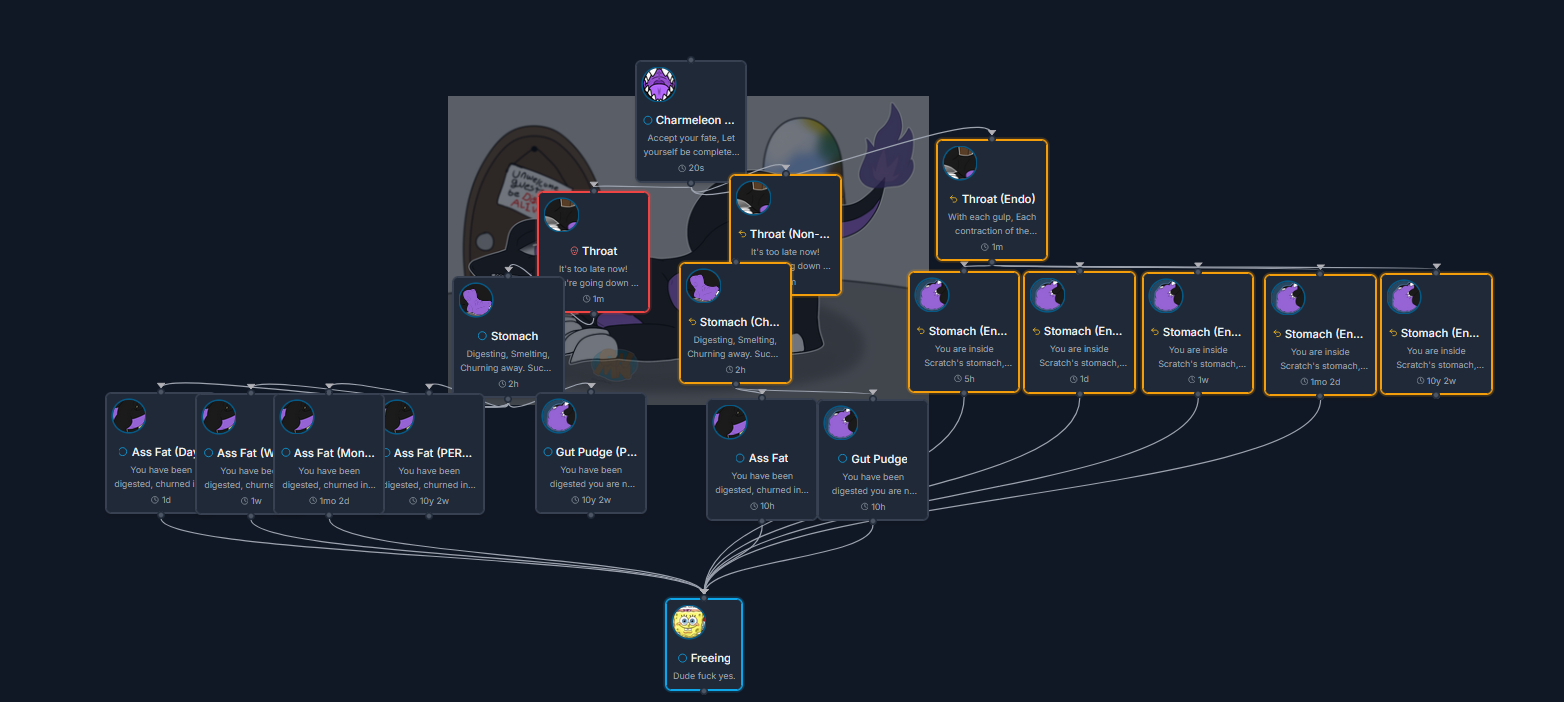Click the return-arrow icon on the Throat (Non-... node
Viewport: 1564px width, 702px height.
742,234
